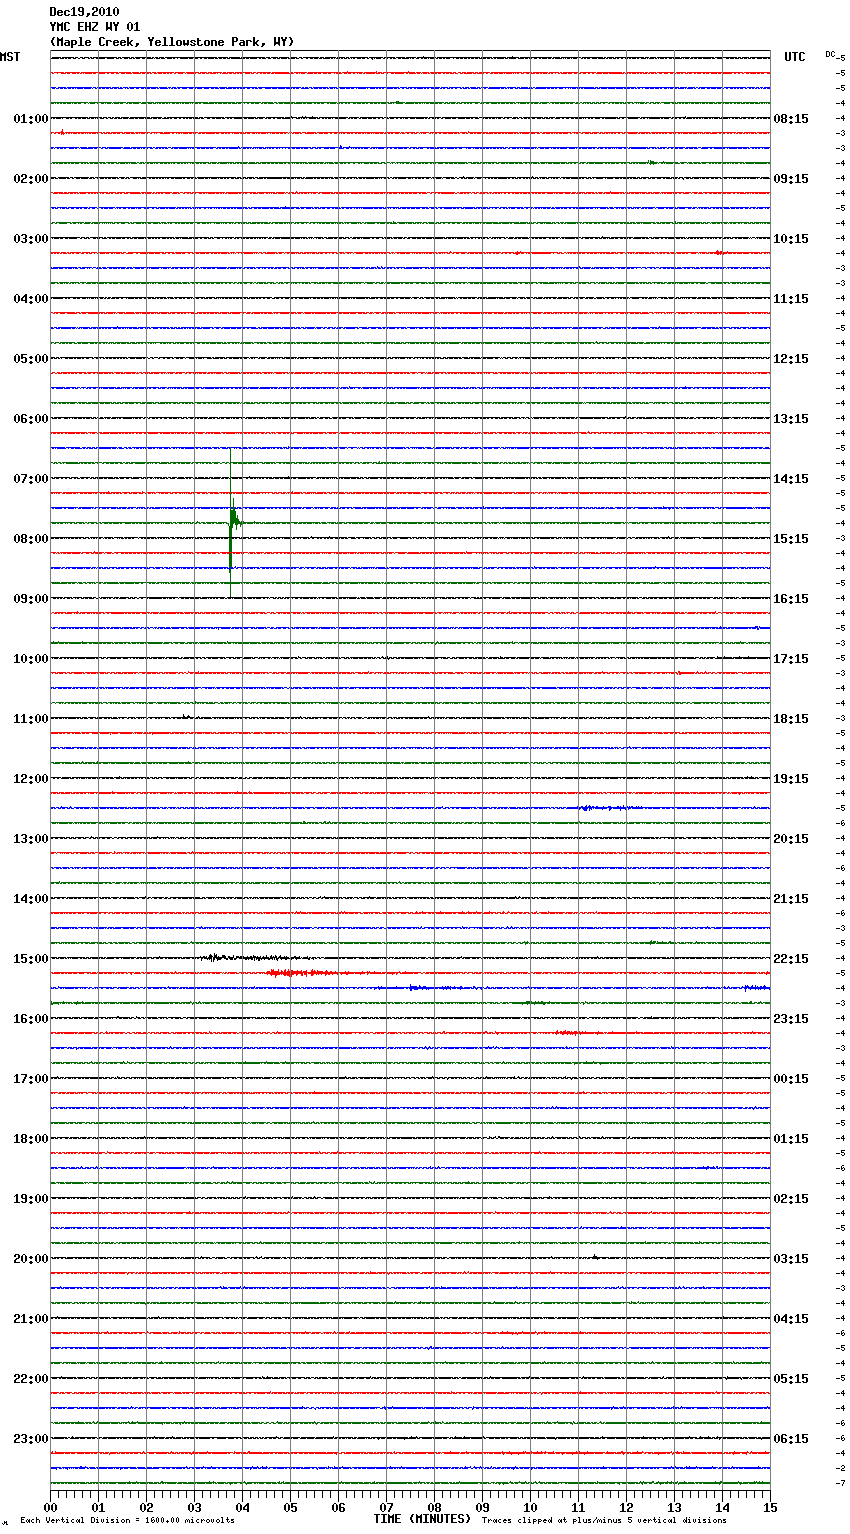Click the 10:15 UTC time label
This screenshot has height=1534, width=850.
(x=791, y=239)
